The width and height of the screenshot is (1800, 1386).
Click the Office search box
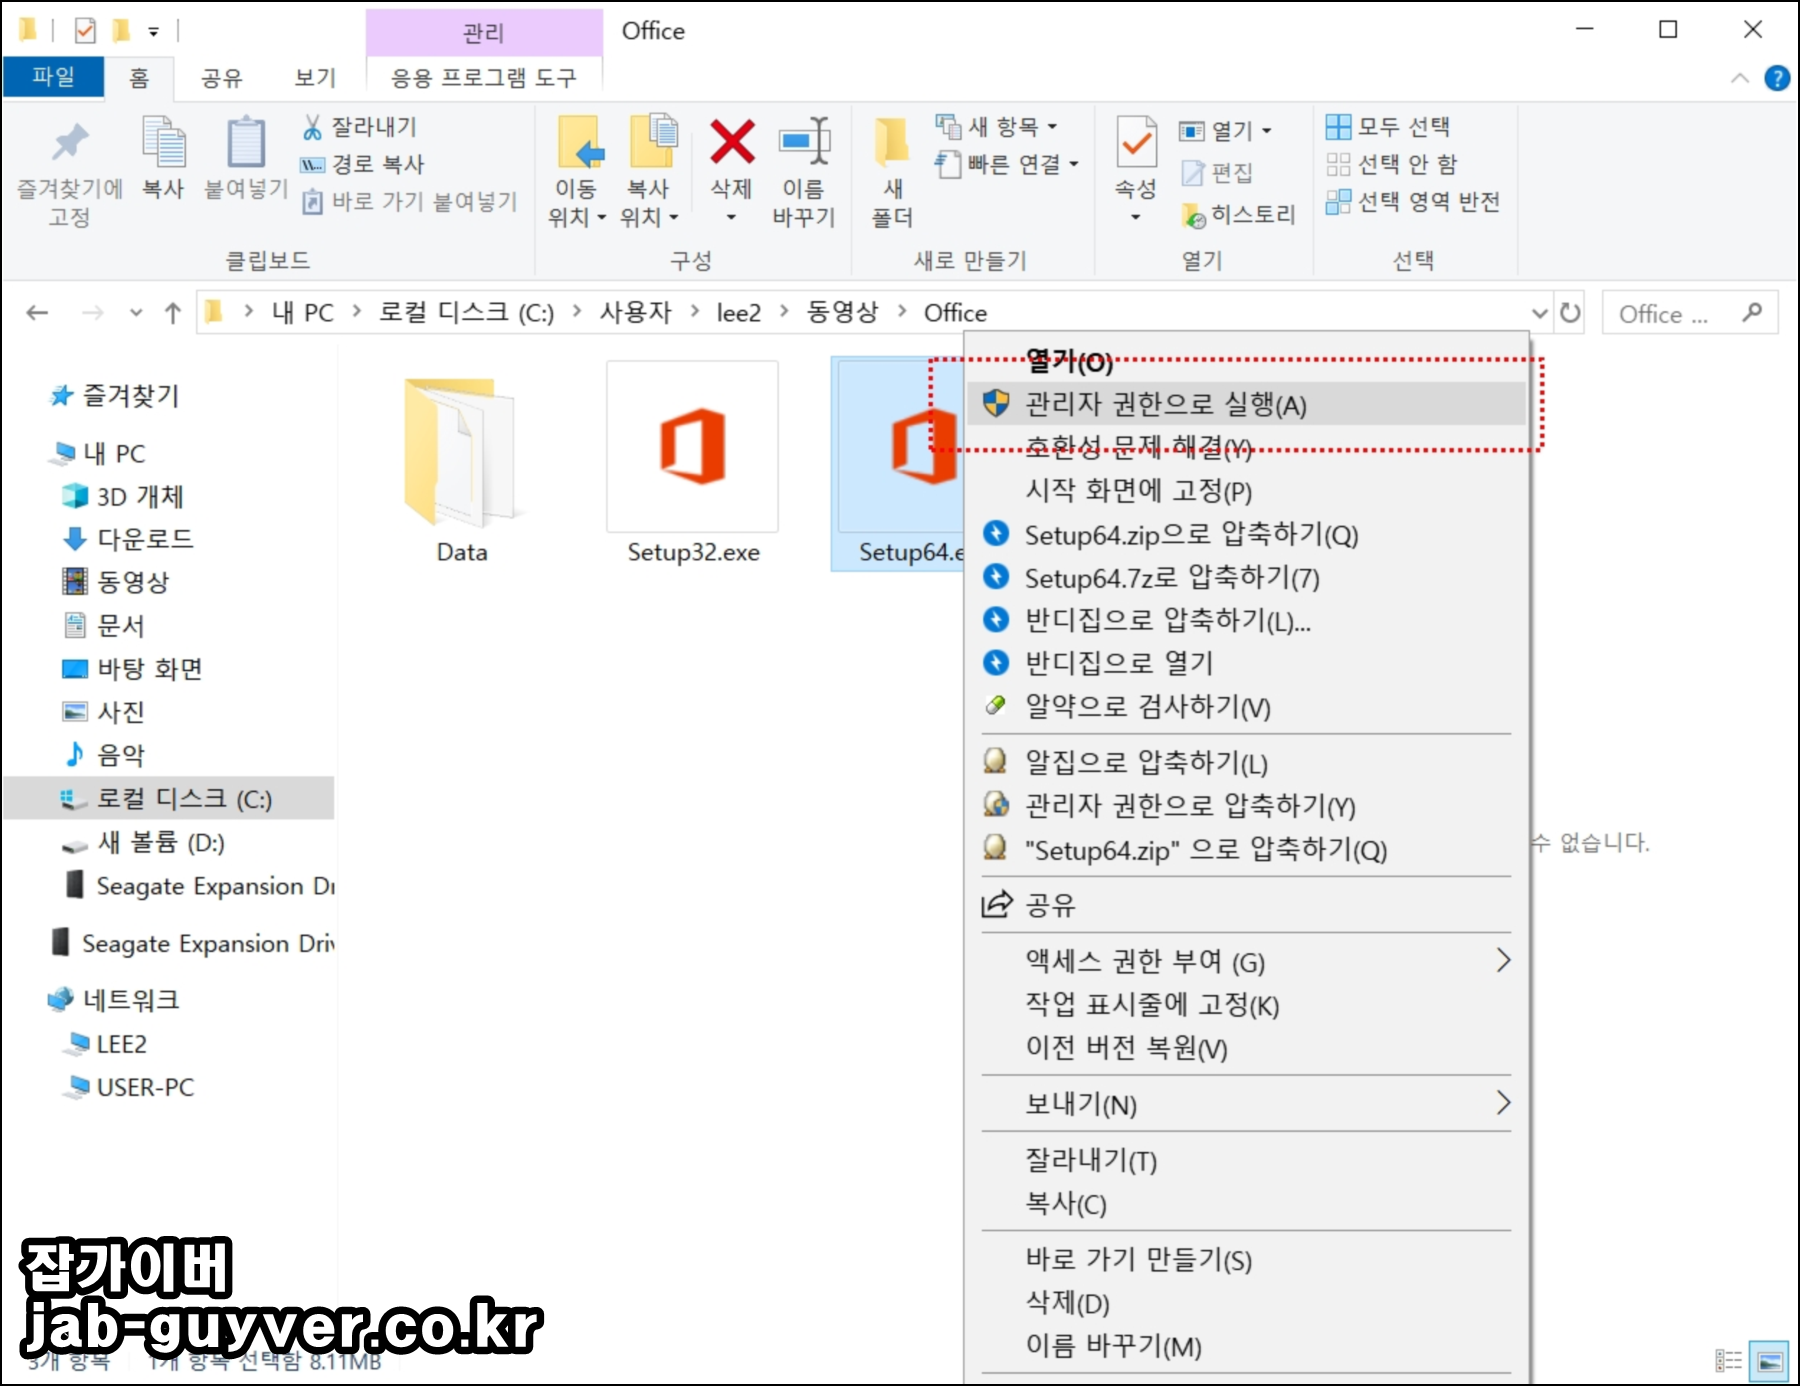coord(1690,313)
